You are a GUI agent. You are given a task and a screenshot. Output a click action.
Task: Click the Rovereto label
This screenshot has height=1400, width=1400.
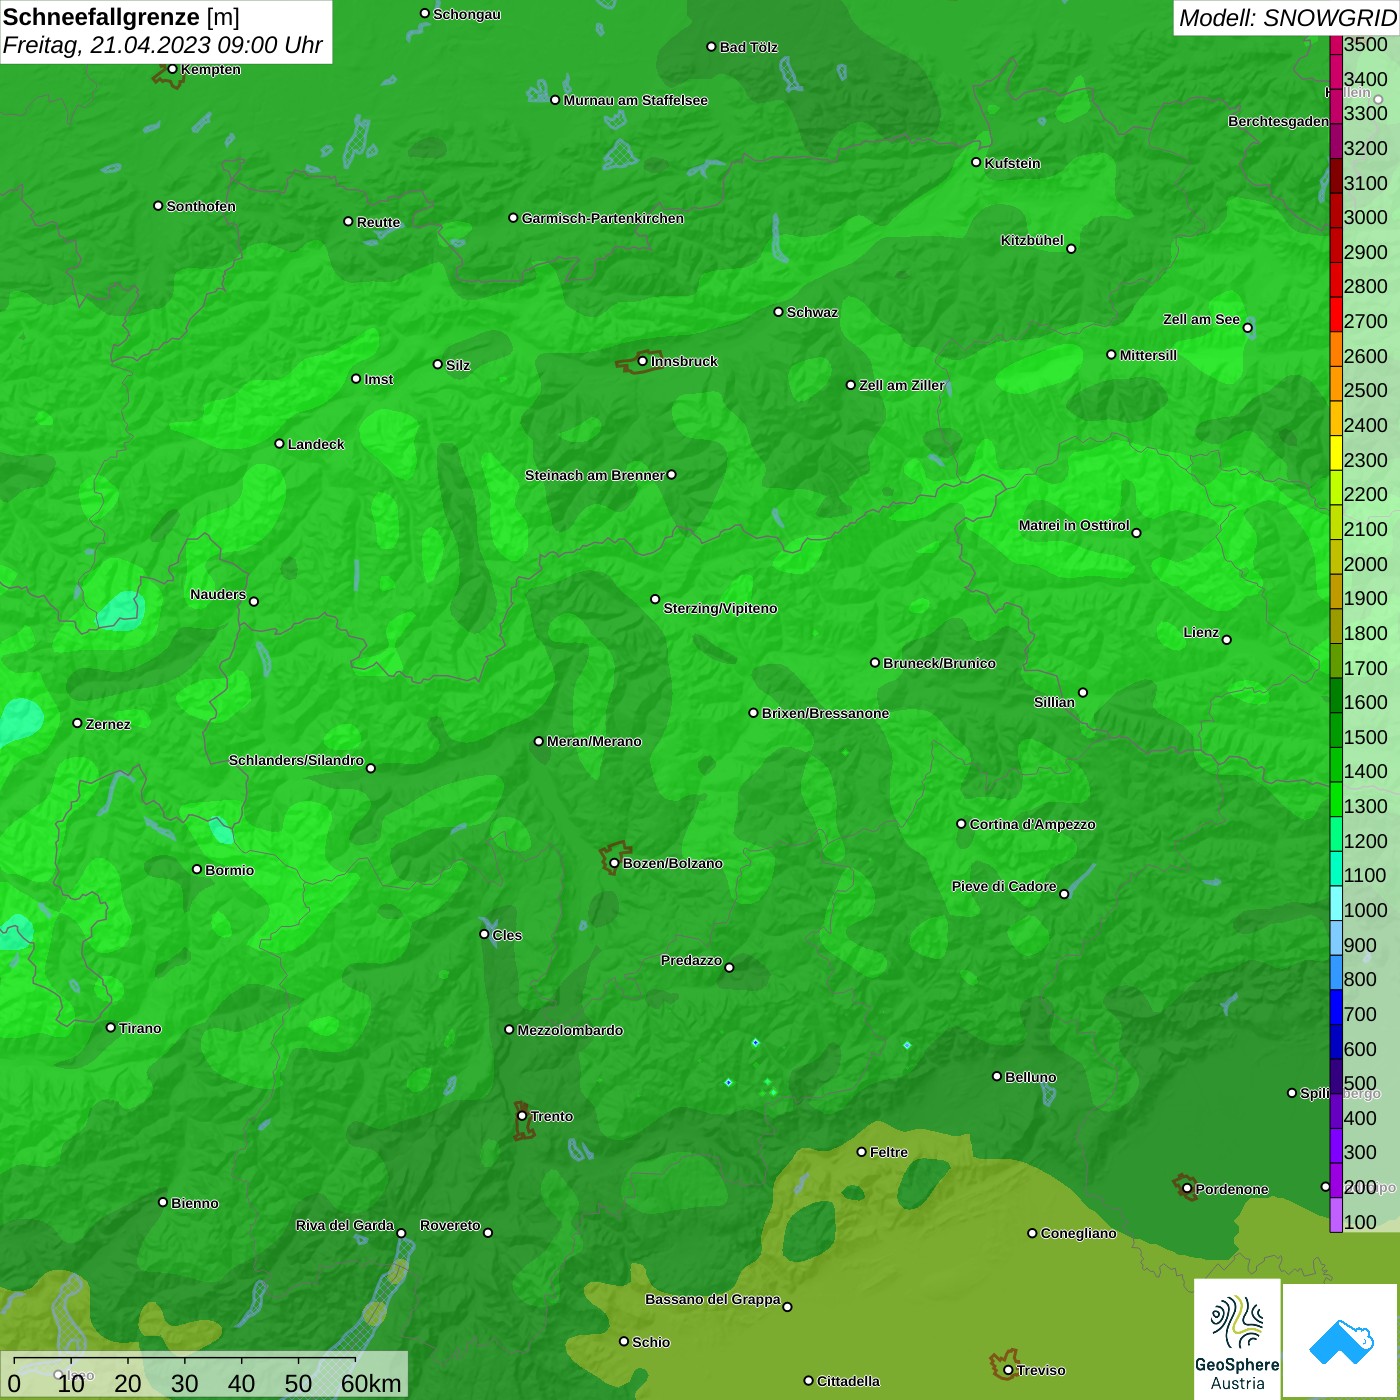[450, 1225]
